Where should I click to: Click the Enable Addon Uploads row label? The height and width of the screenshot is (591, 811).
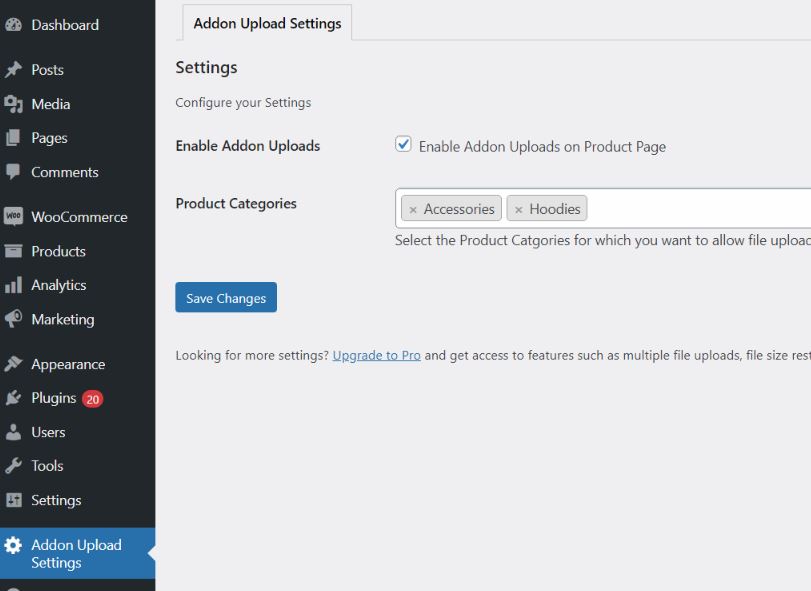(248, 146)
